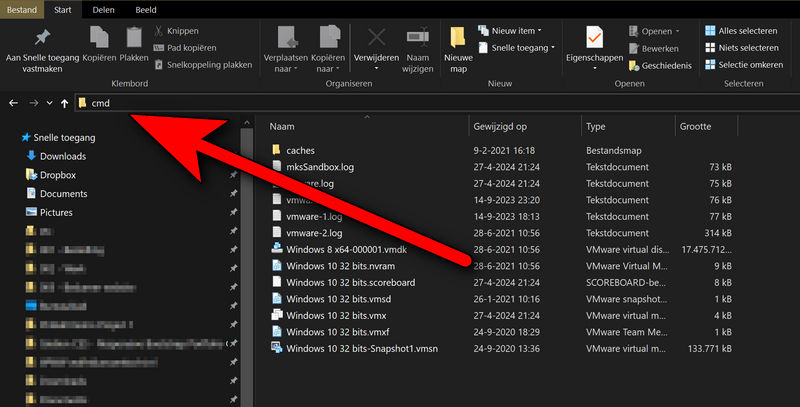Open Documents in the navigation pane
This screenshot has height=407, width=800.
[57, 194]
